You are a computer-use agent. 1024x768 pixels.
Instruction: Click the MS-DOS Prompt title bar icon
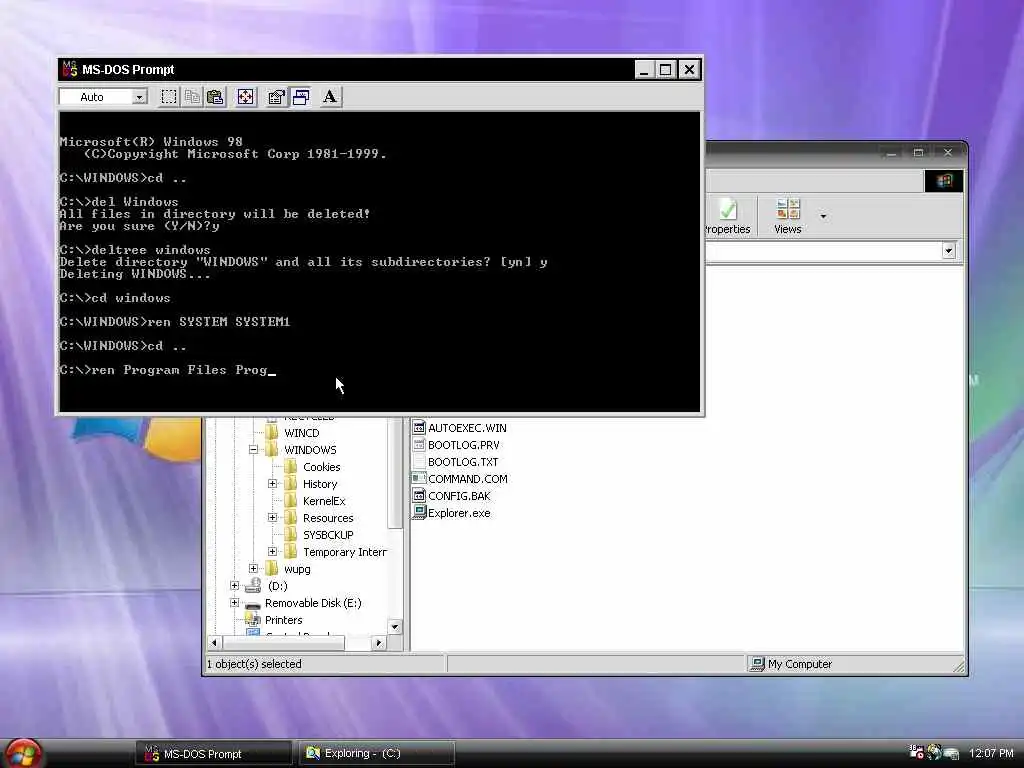click(x=69, y=69)
